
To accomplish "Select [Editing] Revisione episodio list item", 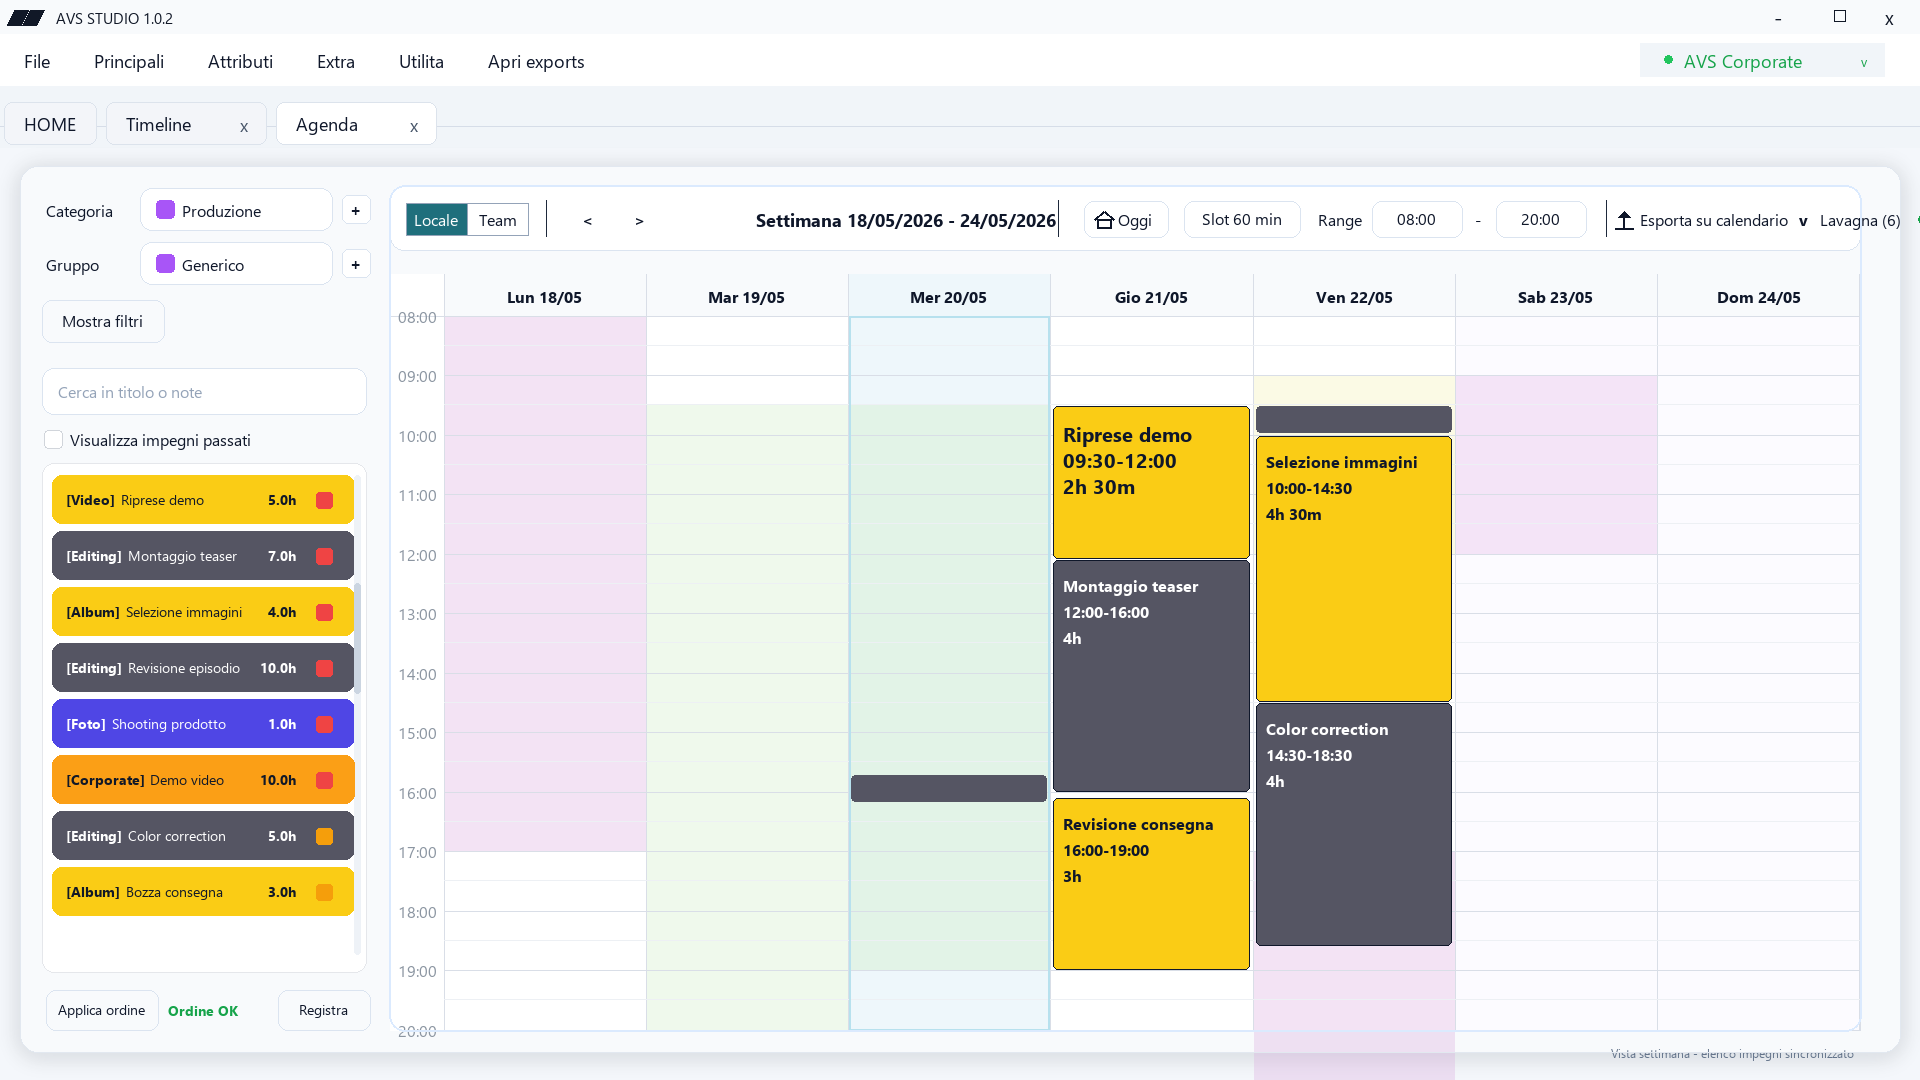I will click(203, 668).
